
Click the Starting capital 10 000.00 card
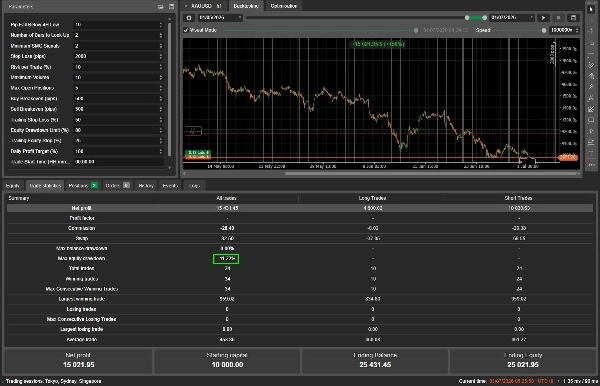227,361
